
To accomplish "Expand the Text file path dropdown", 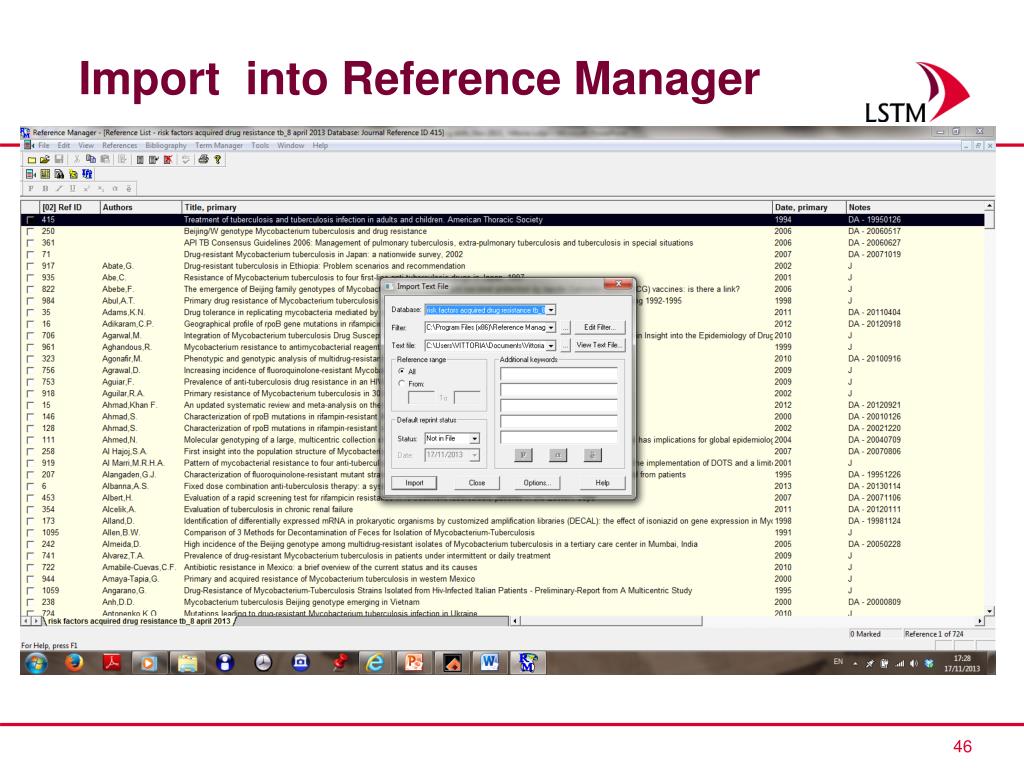I will (551, 345).
